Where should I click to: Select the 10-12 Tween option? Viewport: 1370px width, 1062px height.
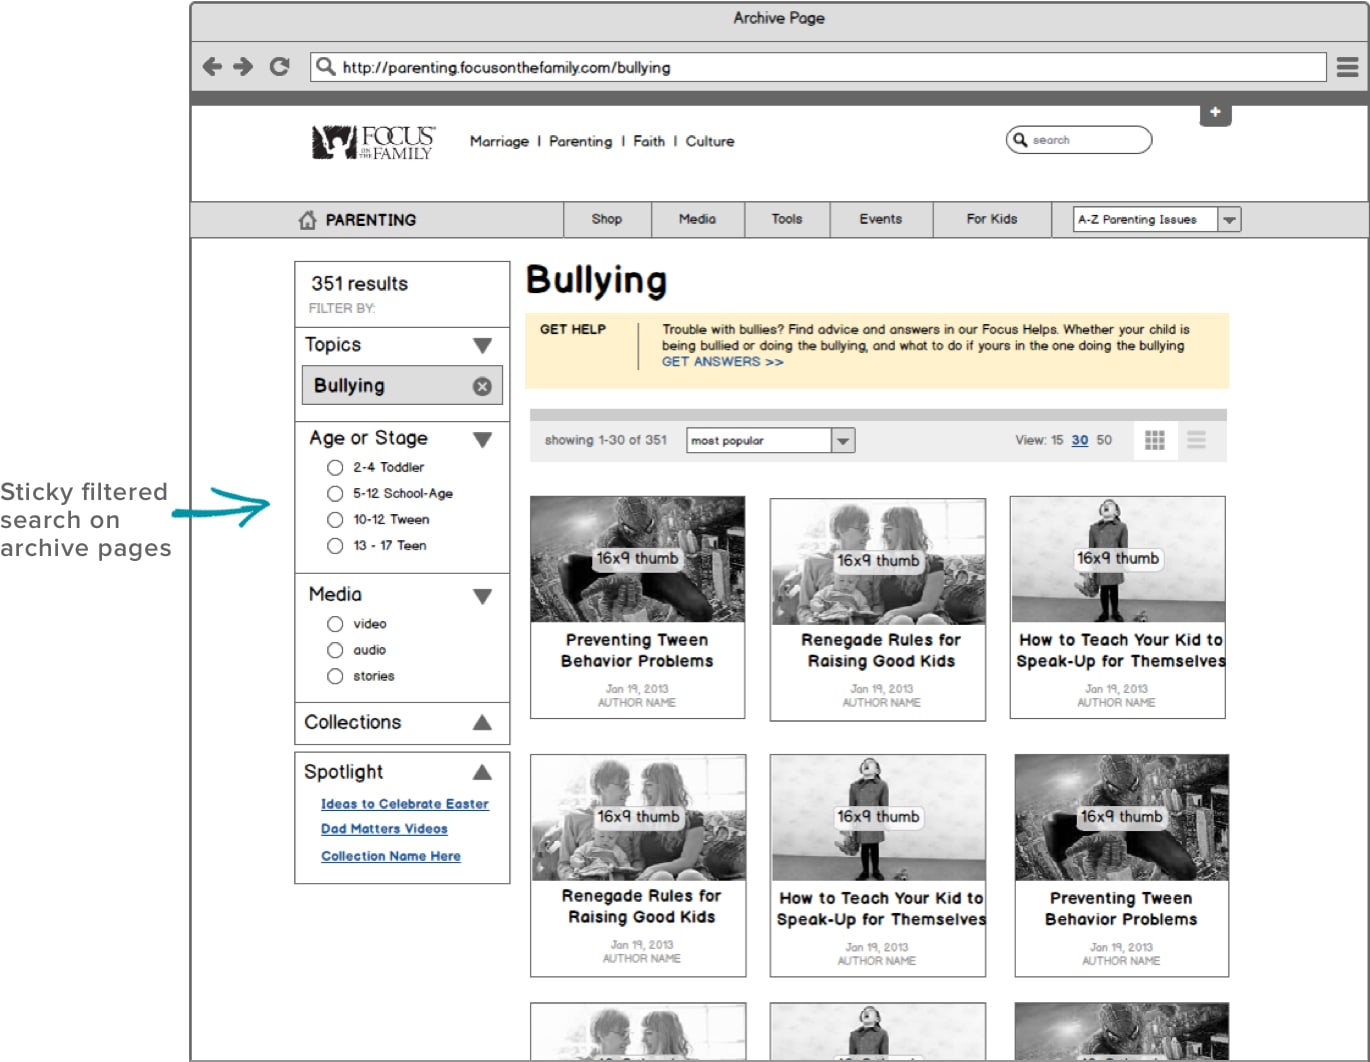click(x=335, y=520)
